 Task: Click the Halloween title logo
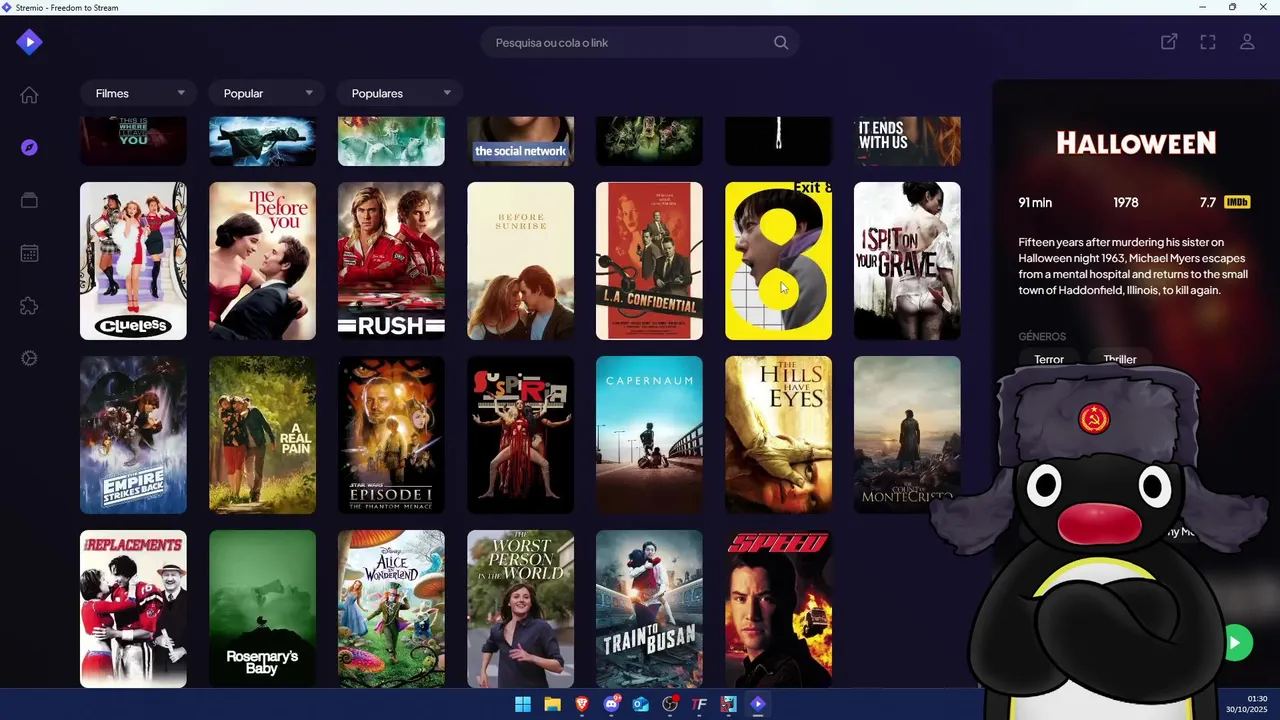click(1136, 143)
